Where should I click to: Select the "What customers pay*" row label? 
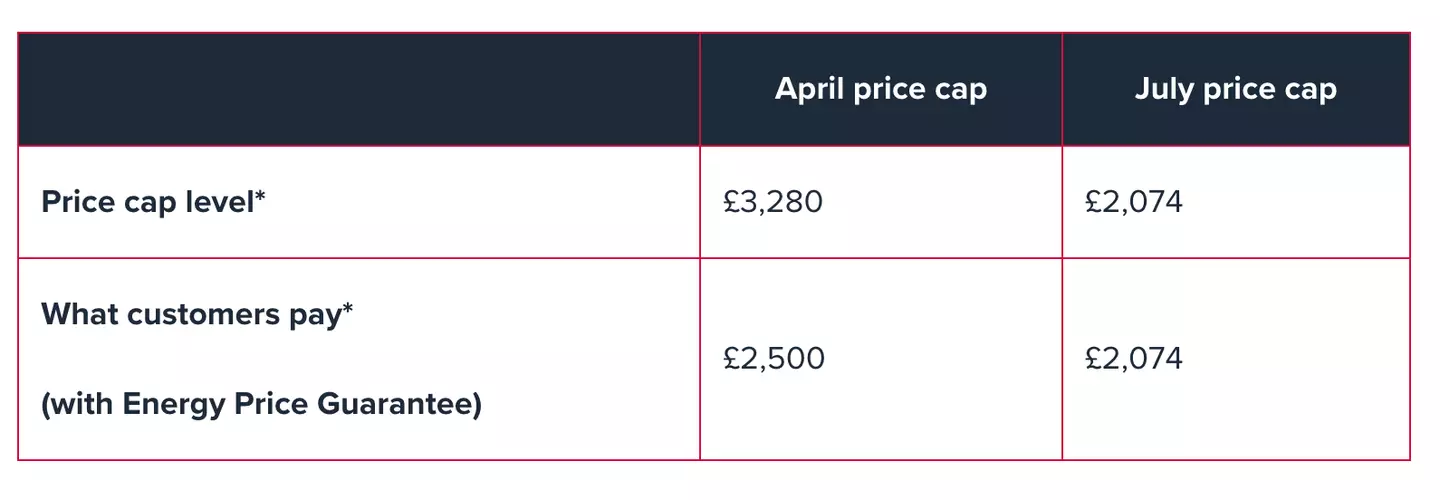(197, 314)
